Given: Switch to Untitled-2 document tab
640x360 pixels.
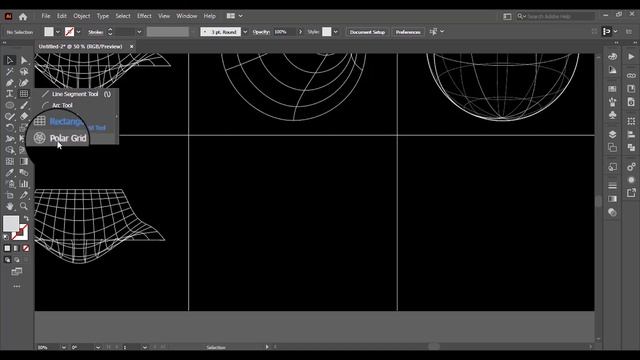Looking at the screenshot, I should 80,47.
